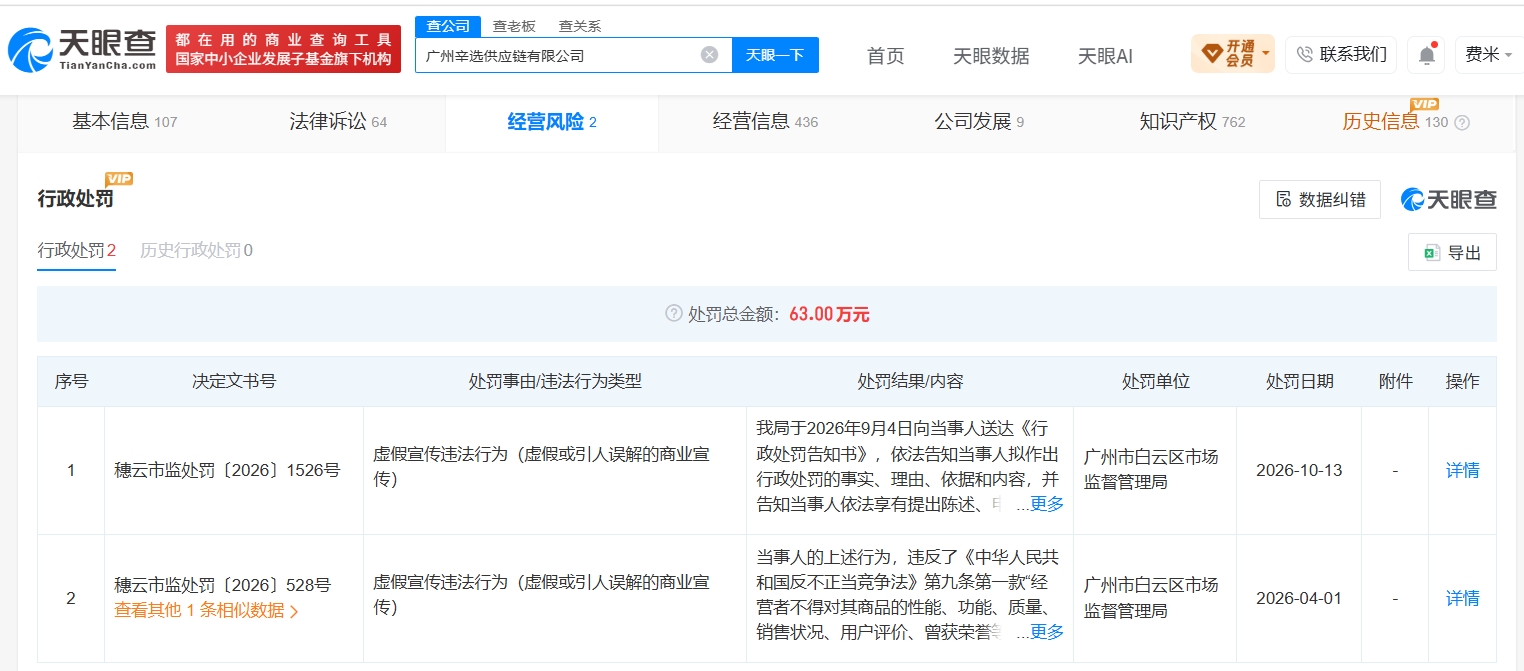This screenshot has height=671, width=1524.
Task: Click the 联系我们 button
Action: point(1341,54)
